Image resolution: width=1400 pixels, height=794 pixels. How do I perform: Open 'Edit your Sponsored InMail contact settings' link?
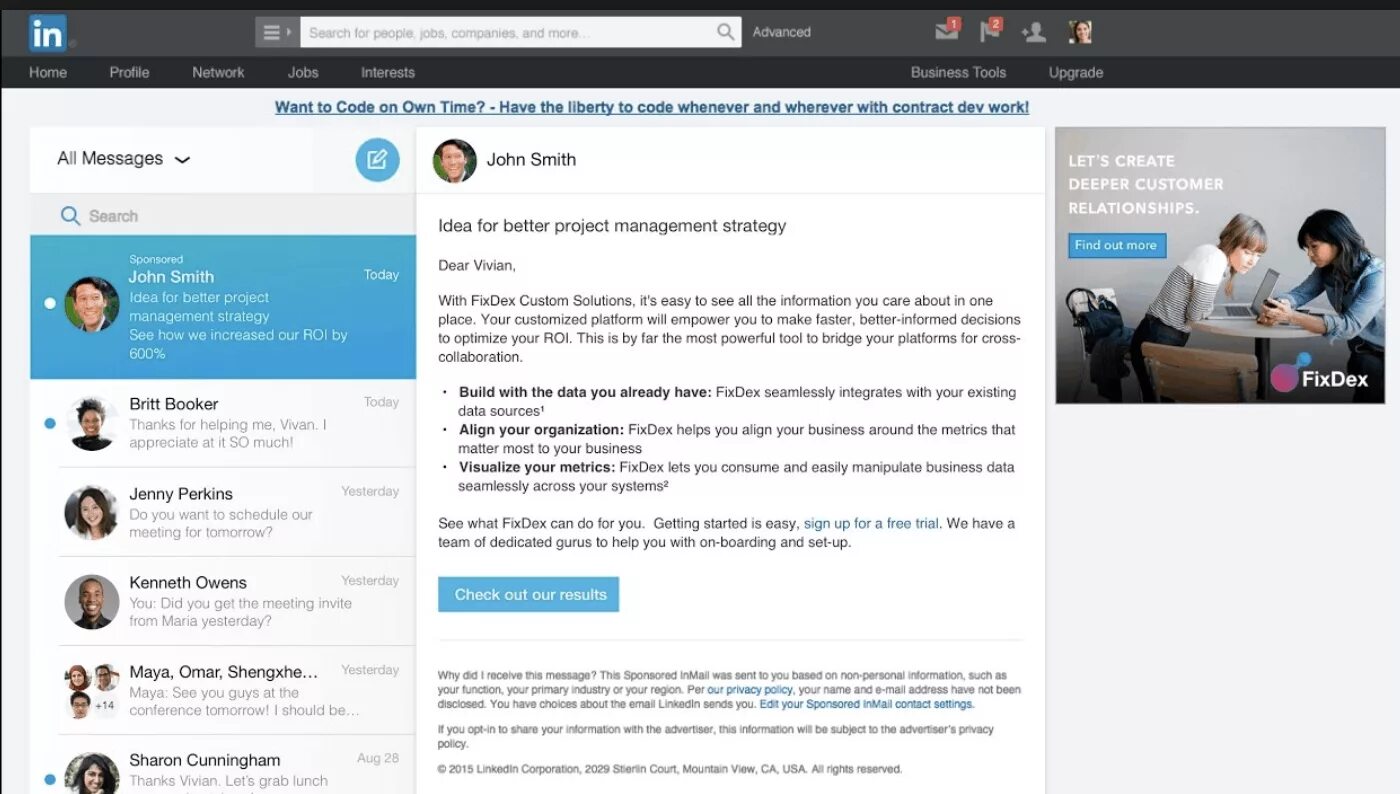click(x=866, y=704)
